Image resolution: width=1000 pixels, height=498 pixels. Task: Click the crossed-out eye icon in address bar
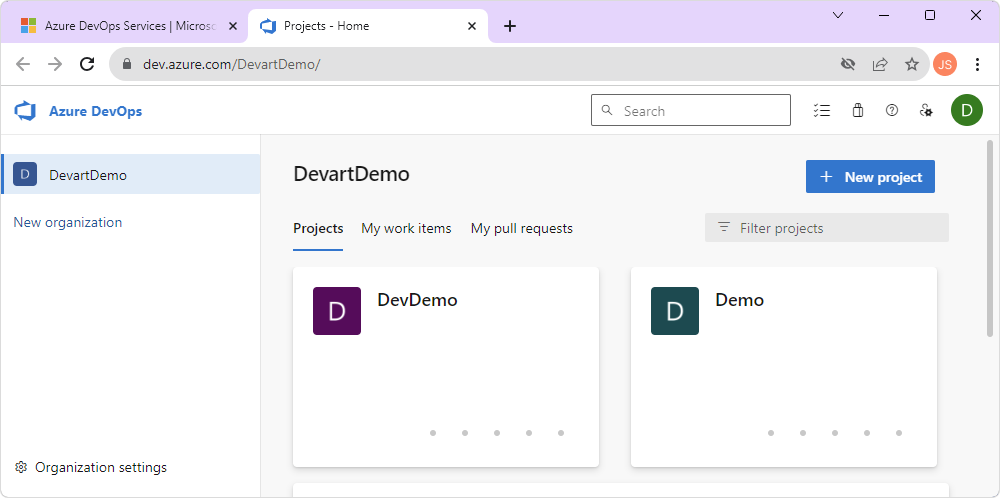pyautogui.click(x=848, y=64)
